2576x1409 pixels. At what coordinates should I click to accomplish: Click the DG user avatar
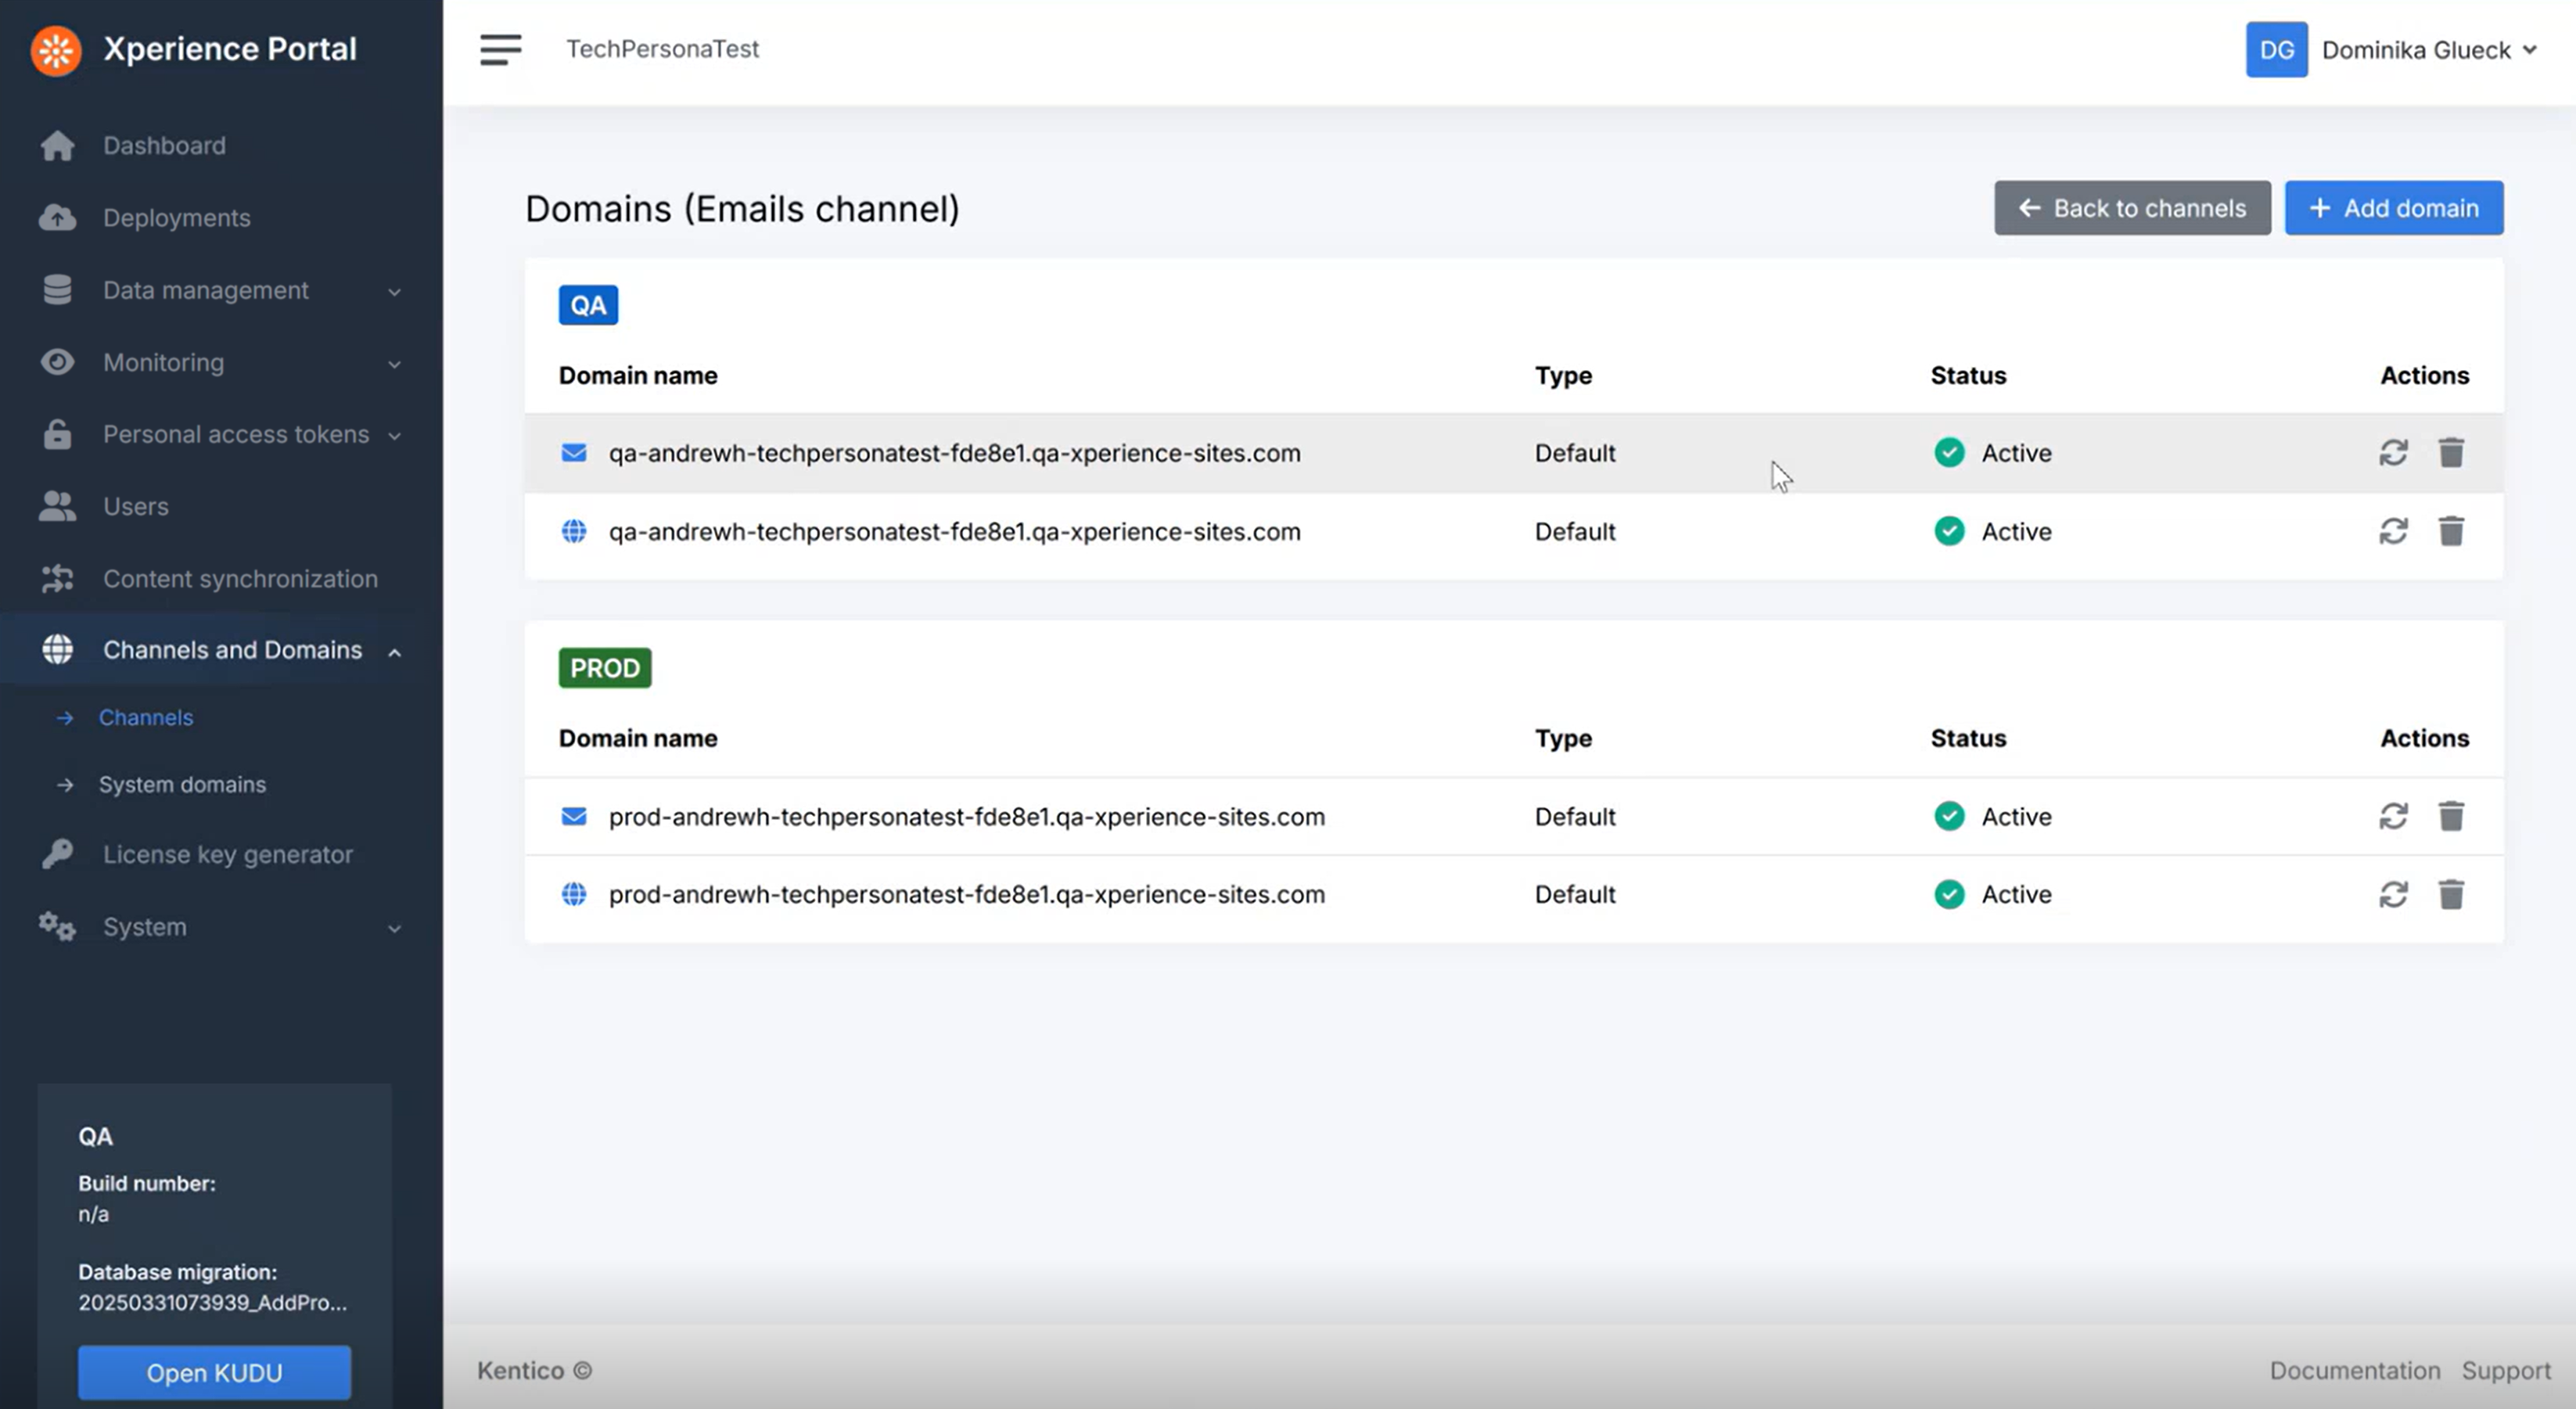click(x=2276, y=50)
